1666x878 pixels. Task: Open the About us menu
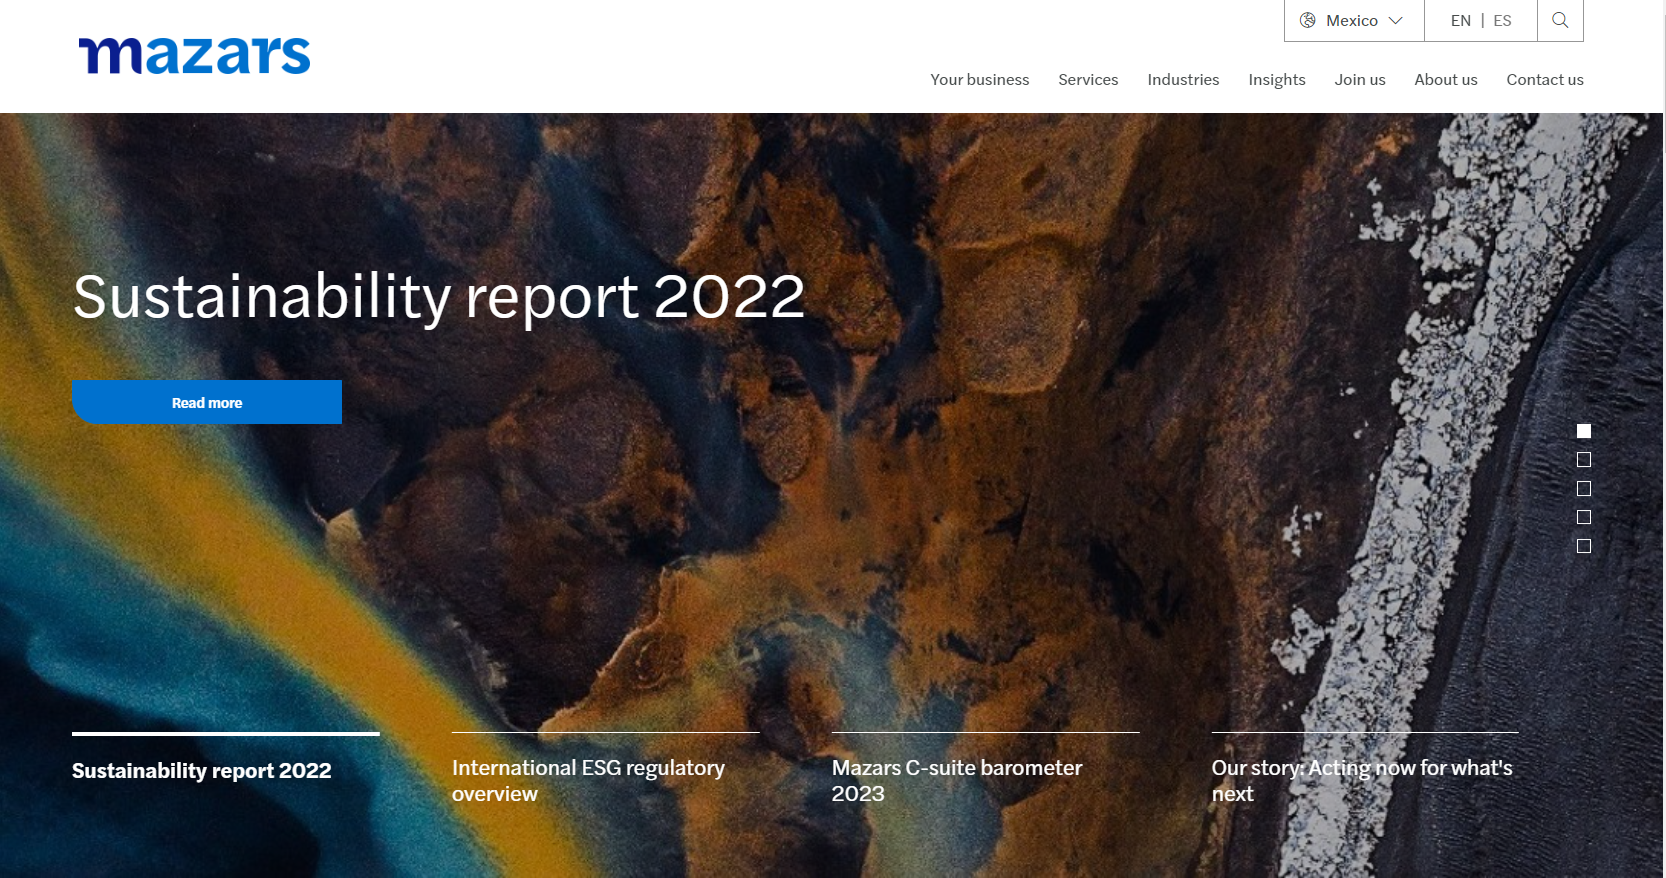[1445, 79]
